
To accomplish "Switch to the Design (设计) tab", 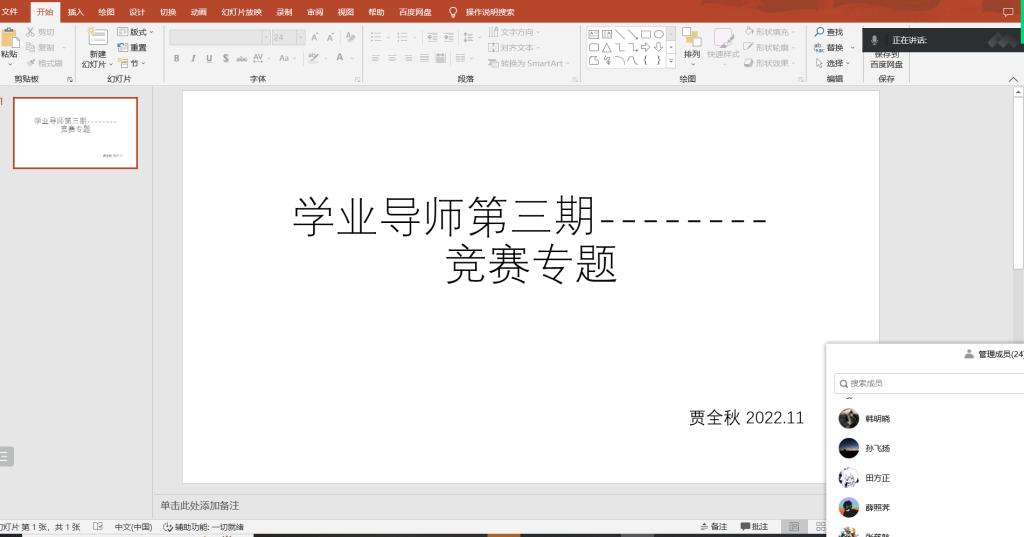I will tap(137, 12).
